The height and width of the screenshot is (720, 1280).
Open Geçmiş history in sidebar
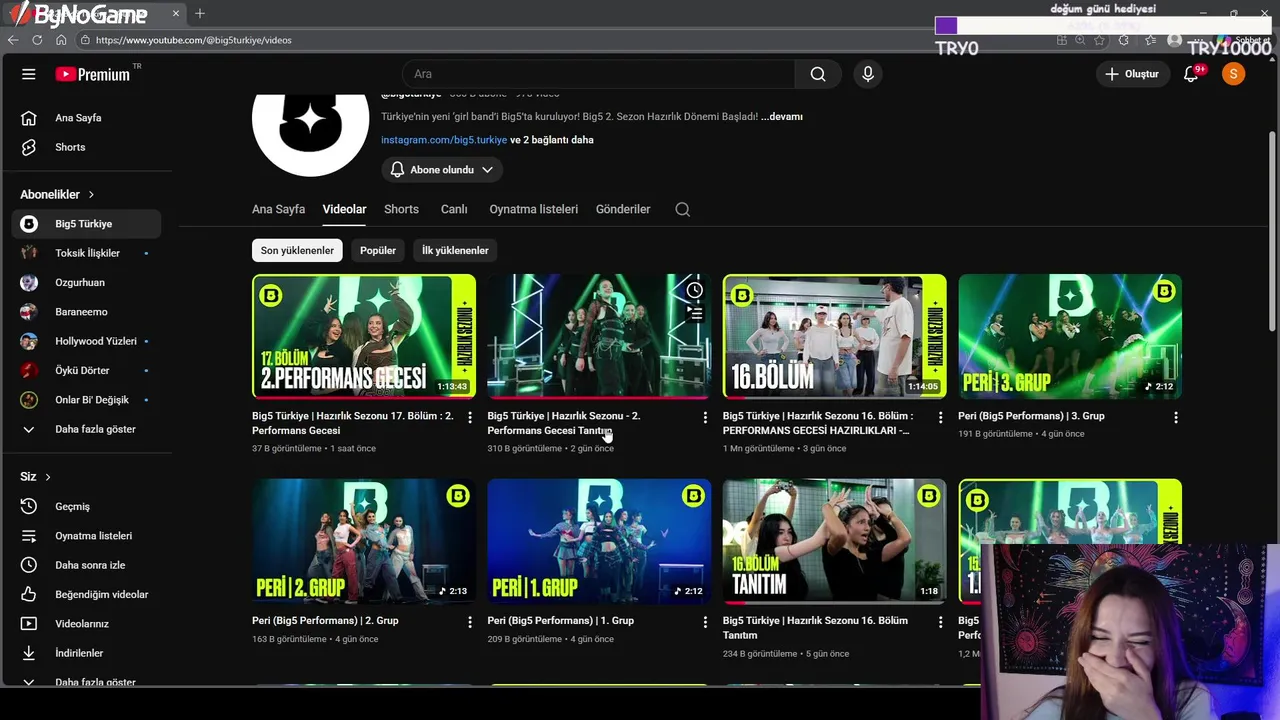88,506
